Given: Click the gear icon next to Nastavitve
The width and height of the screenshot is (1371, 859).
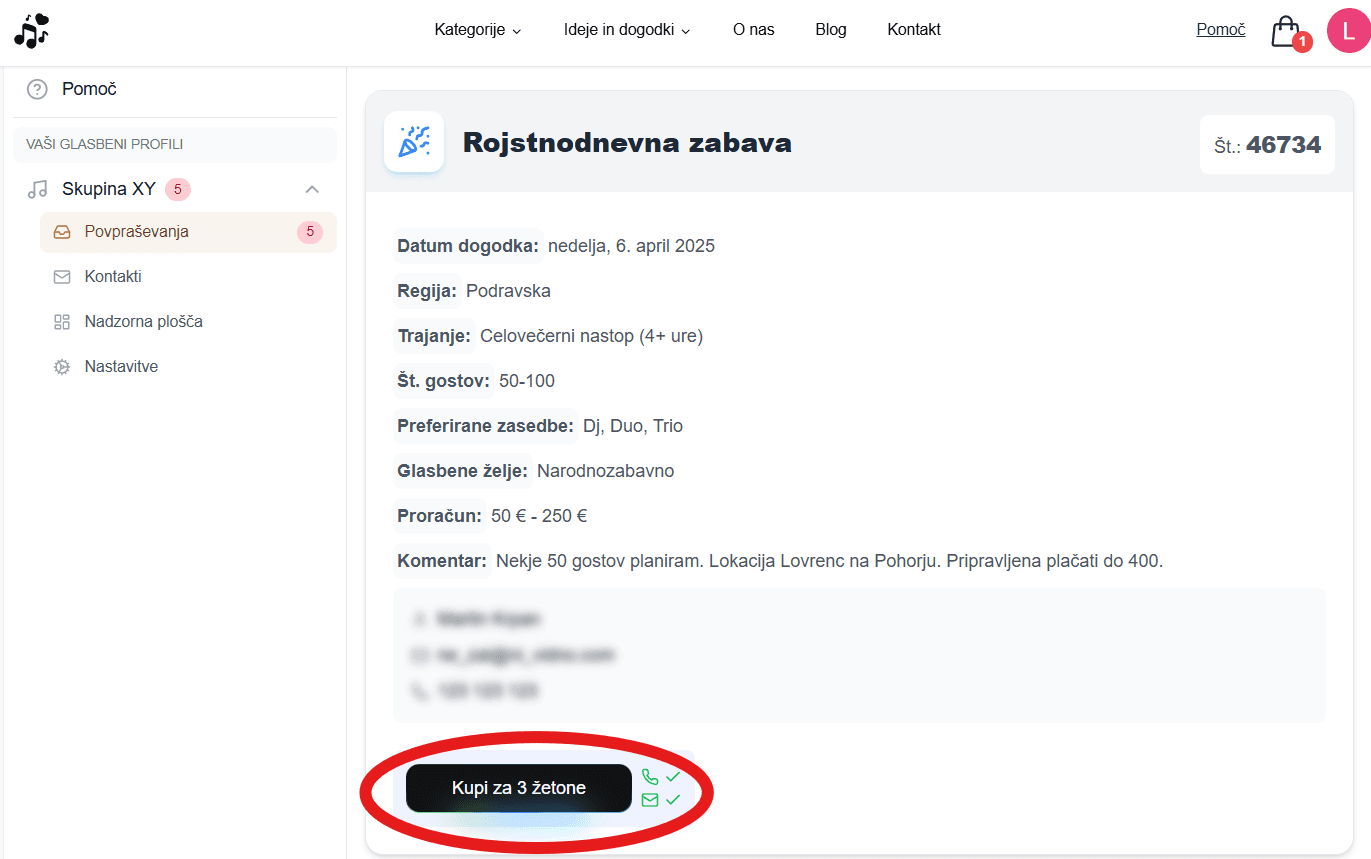Looking at the screenshot, I should 62,367.
